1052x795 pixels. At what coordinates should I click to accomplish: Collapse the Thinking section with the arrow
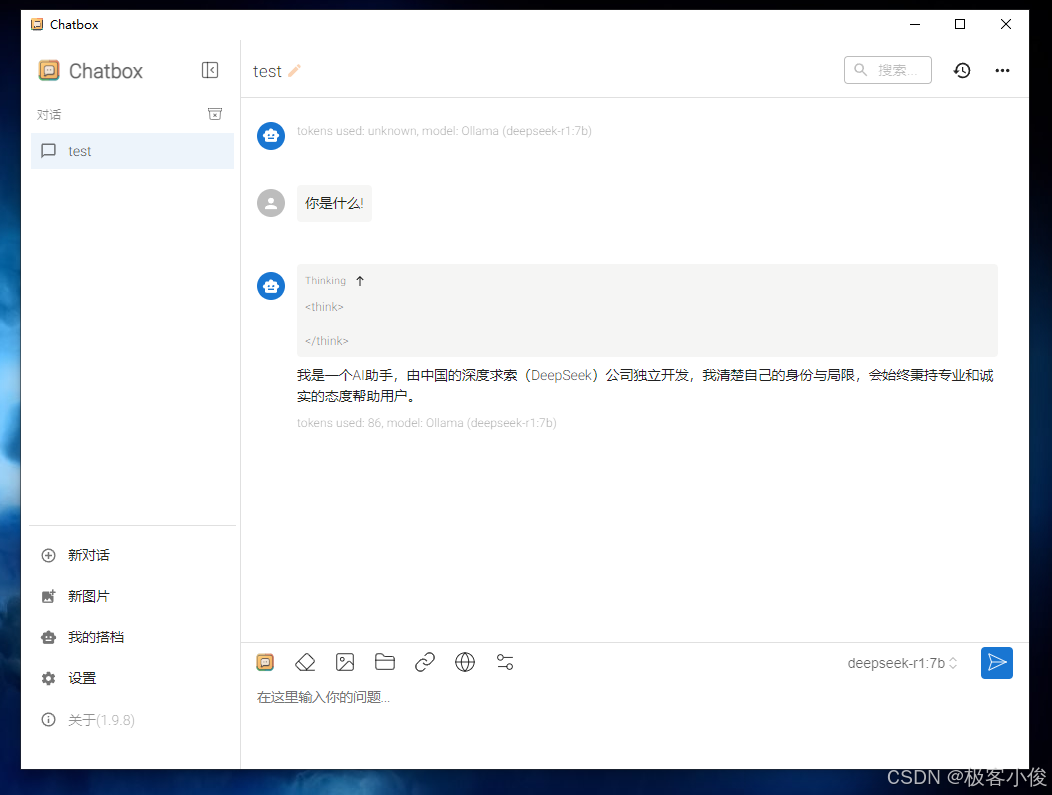point(360,281)
